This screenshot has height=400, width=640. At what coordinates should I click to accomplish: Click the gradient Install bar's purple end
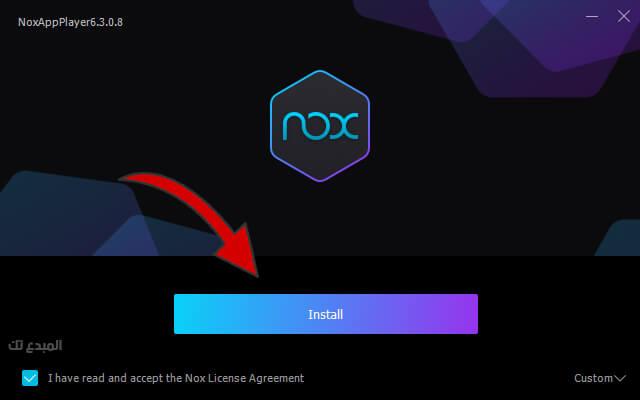point(457,314)
